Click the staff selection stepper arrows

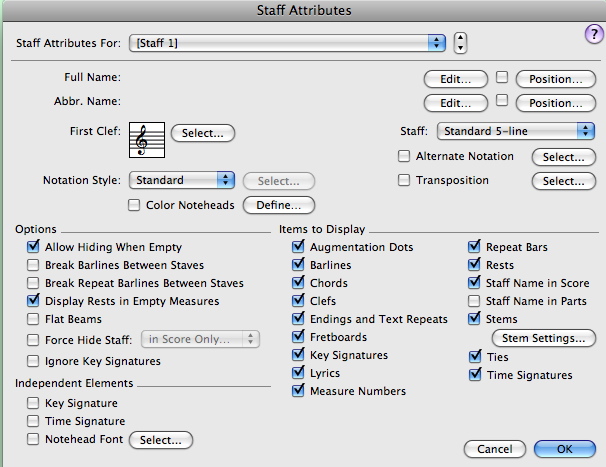point(460,43)
